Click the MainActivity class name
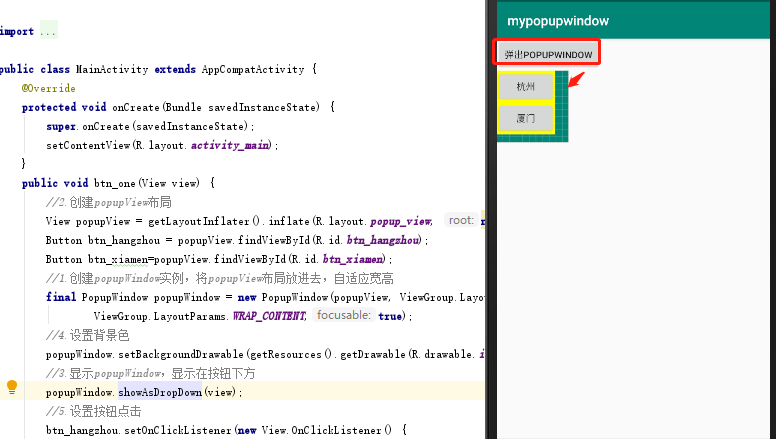Image resolution: width=776 pixels, height=439 pixels. [x=112, y=69]
